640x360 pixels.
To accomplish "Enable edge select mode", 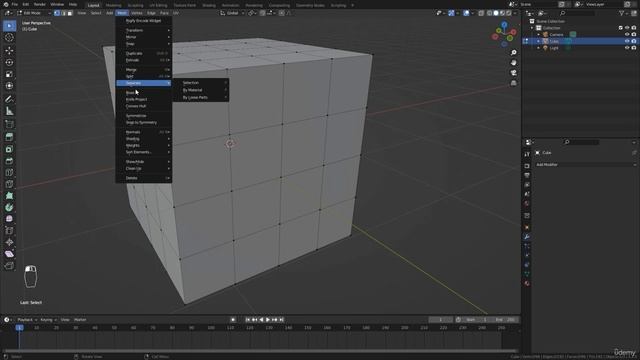I will pyautogui.click(x=63, y=13).
